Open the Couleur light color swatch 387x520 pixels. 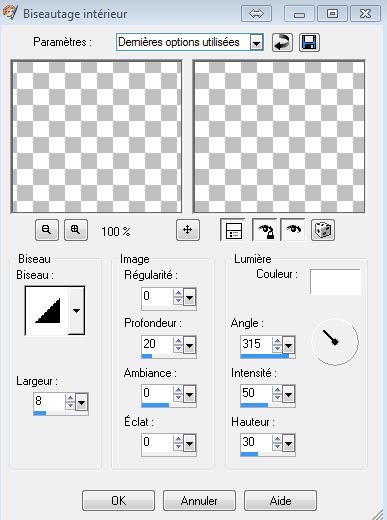(x=335, y=282)
